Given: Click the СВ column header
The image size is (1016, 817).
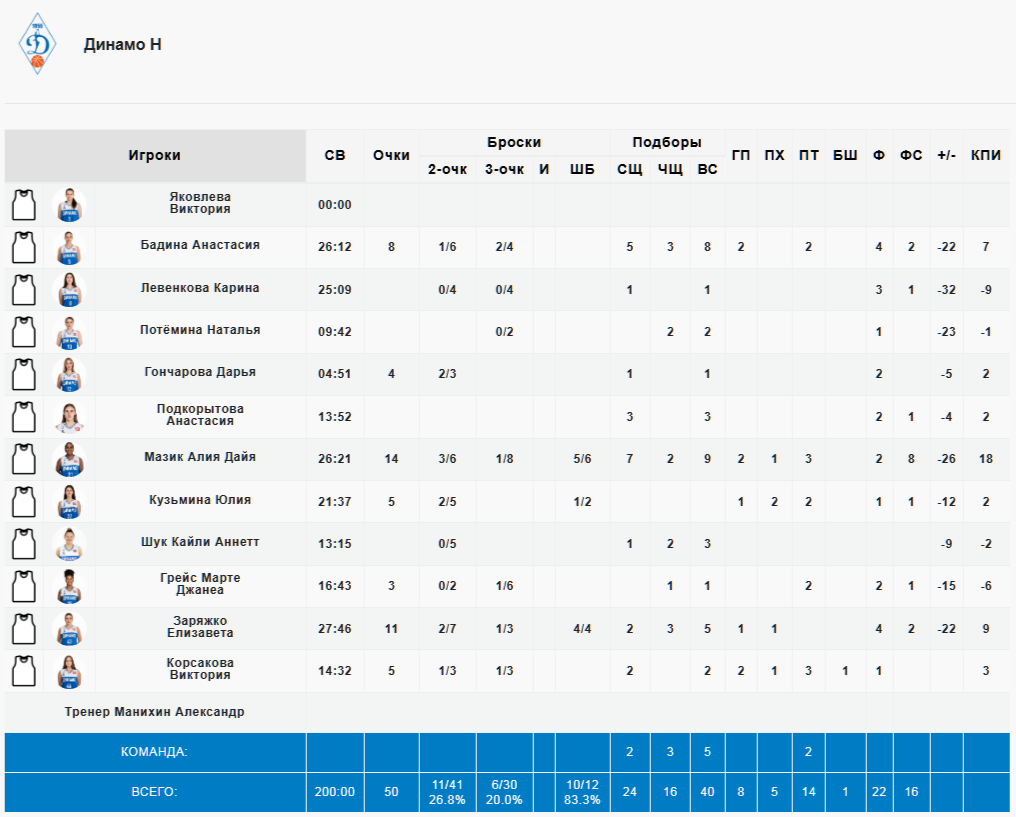Looking at the screenshot, I should tap(335, 155).
